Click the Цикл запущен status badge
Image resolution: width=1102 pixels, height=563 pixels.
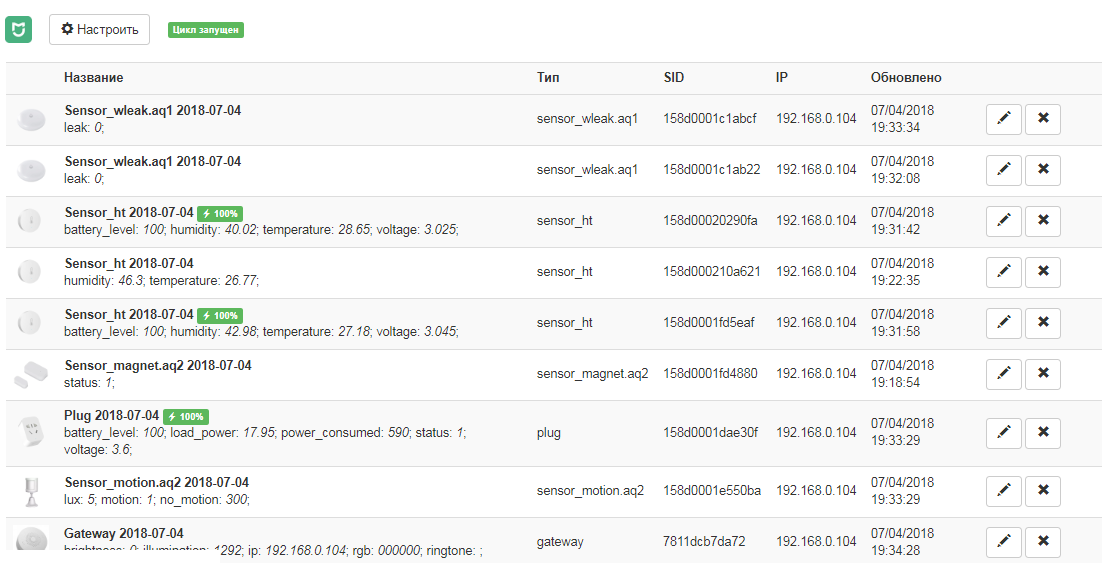pyautogui.click(x=206, y=30)
